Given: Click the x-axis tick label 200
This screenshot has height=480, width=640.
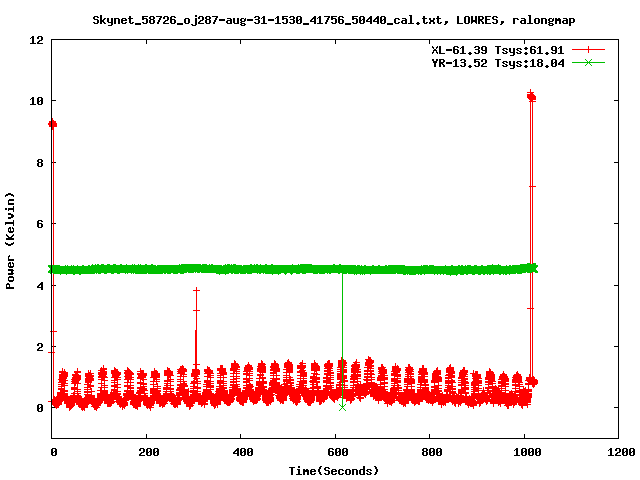Looking at the screenshot, I should tap(149, 452).
